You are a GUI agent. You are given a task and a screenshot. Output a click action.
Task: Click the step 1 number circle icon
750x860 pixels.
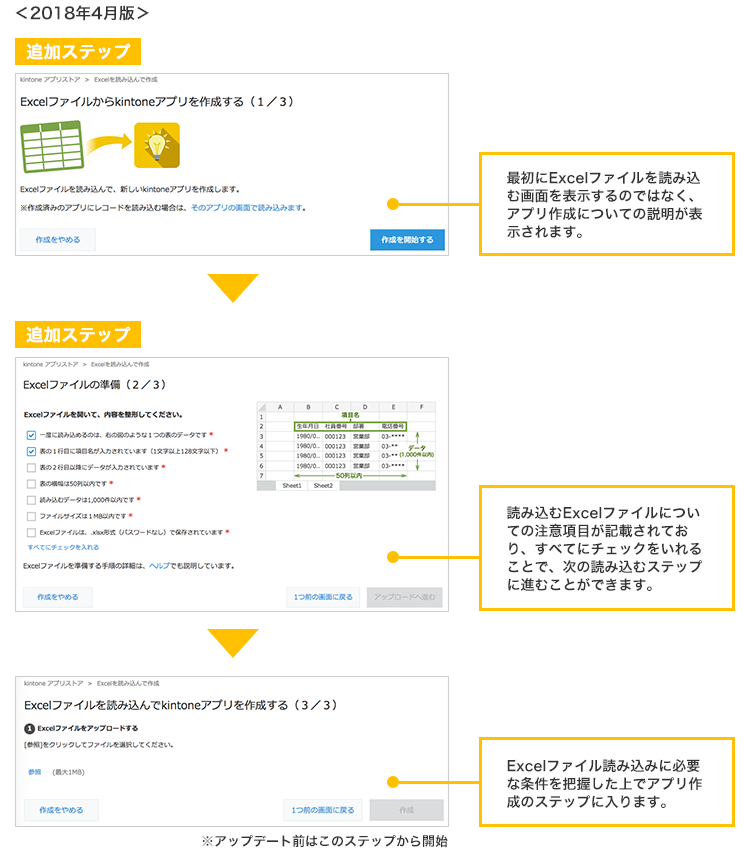pyautogui.click(x=29, y=728)
